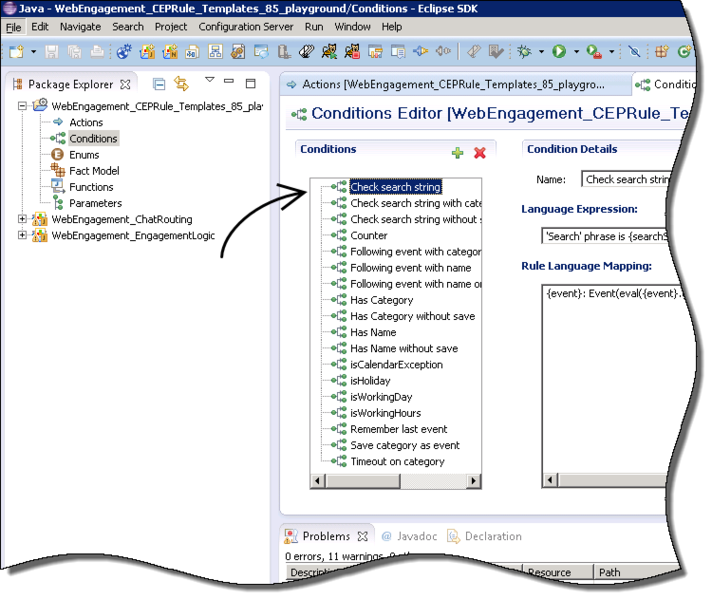Select Actions in the Package Explorer tree
This screenshot has height=600, width=712.
(x=86, y=122)
